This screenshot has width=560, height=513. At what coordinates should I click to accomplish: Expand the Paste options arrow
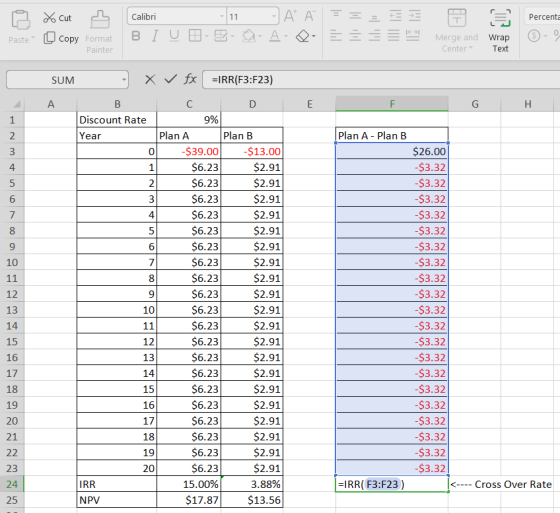point(33,38)
